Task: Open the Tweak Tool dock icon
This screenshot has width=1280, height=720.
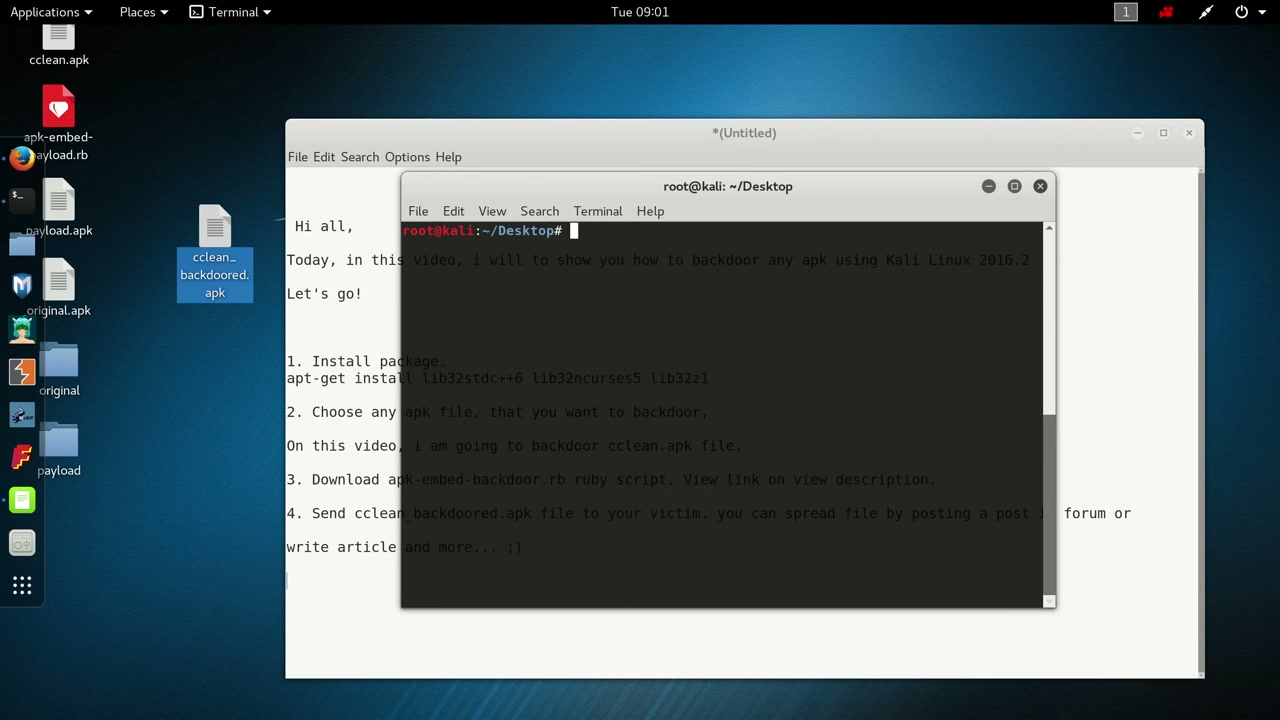Action: coord(22,543)
